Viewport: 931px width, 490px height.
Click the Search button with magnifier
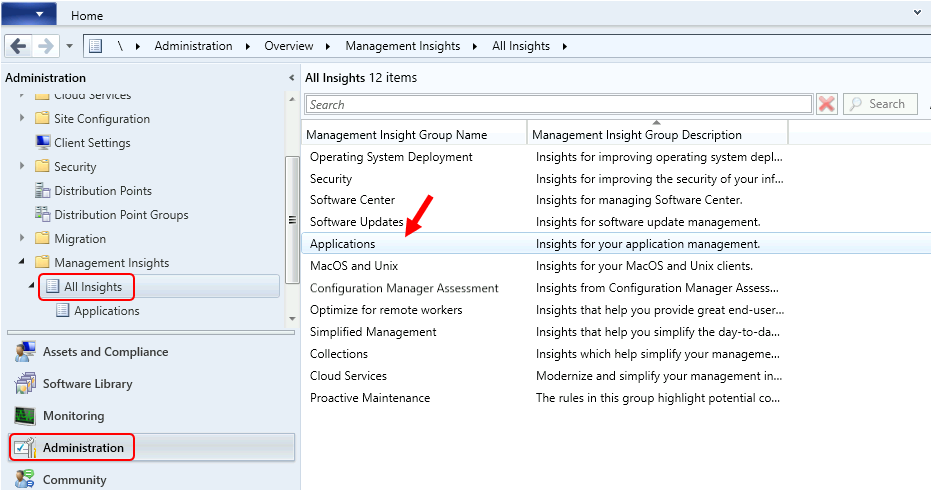880,104
